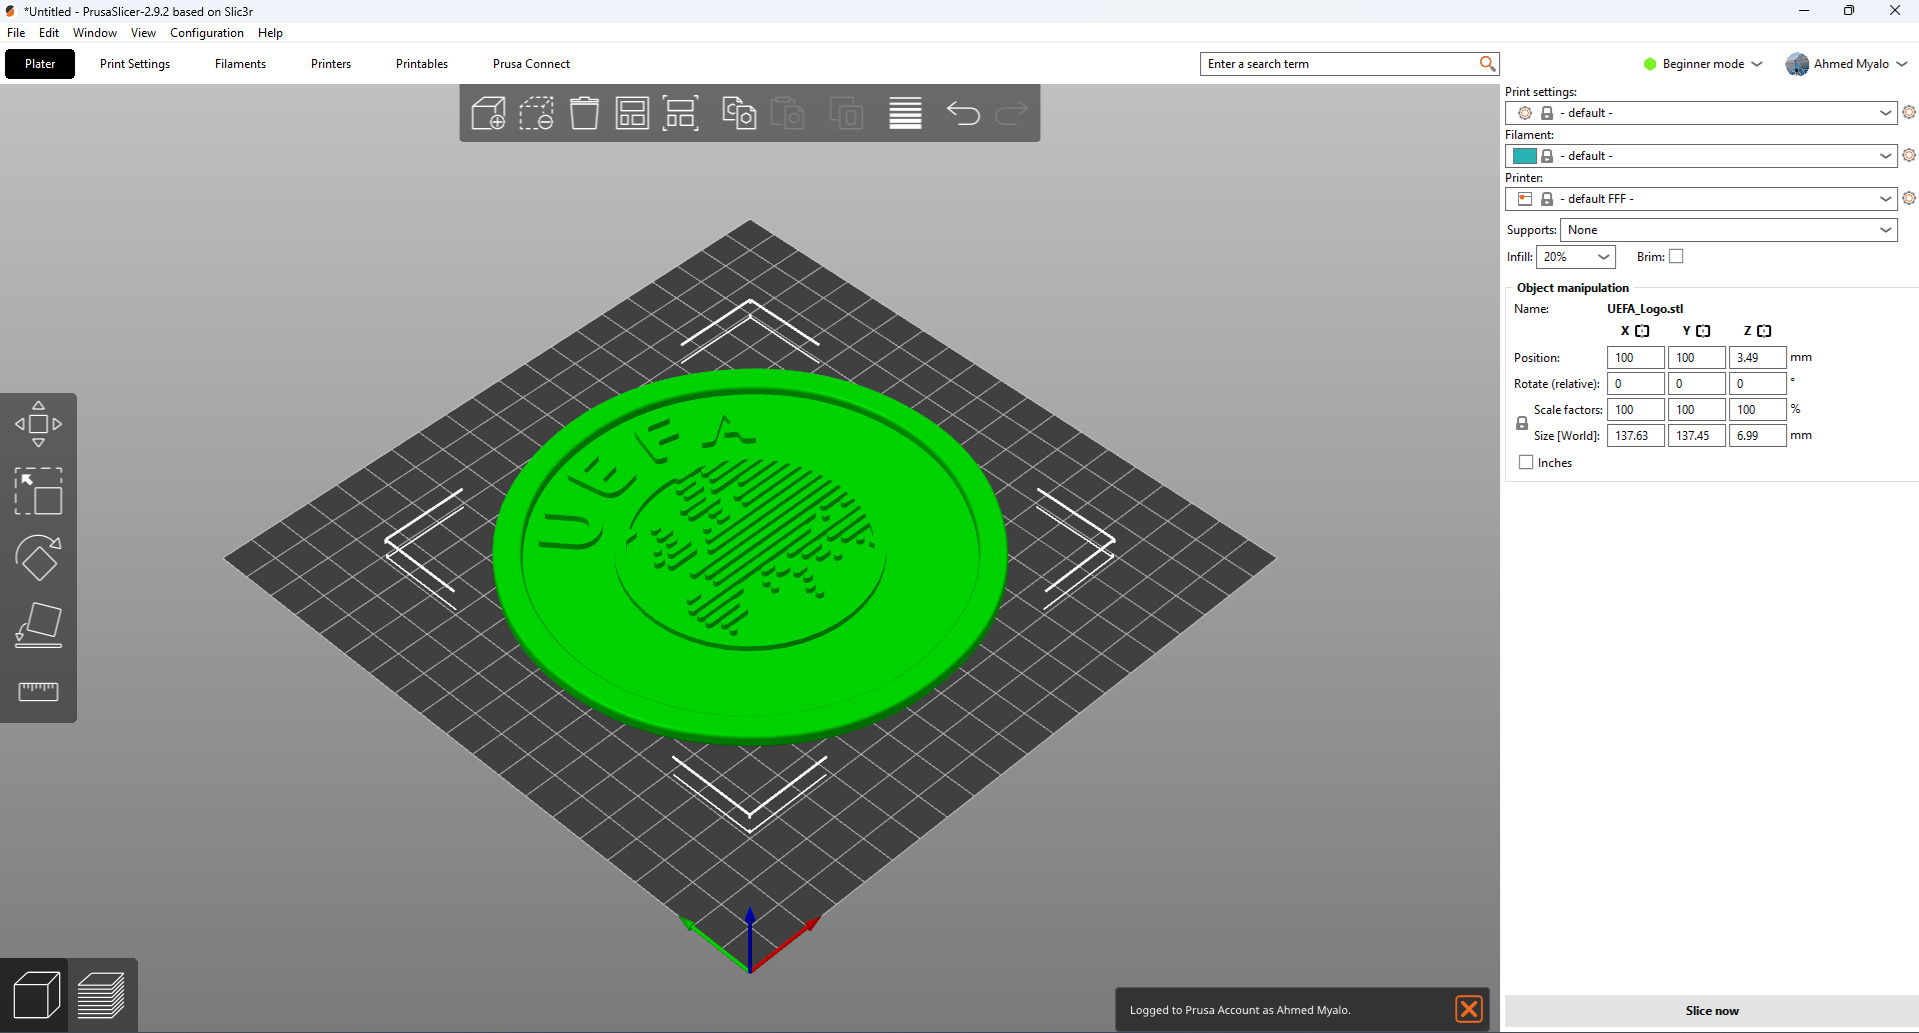Viewport: 1919px width, 1033px height.
Task: Open the Infill percentage dropdown
Action: (1575, 257)
